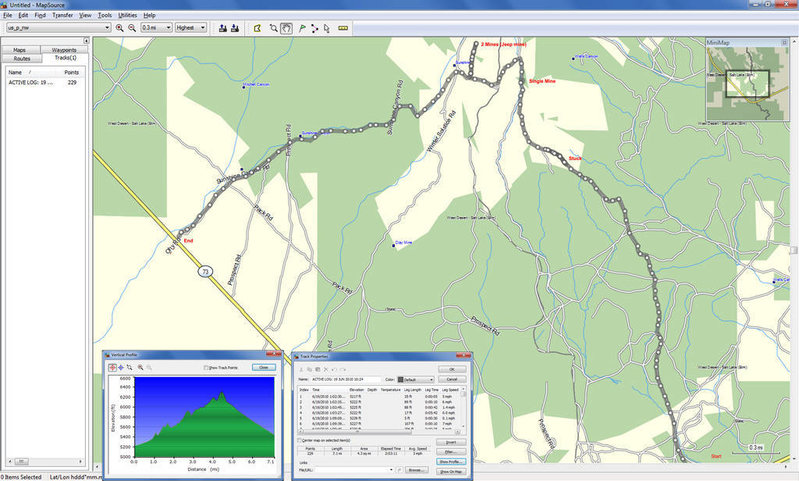Click the Zoom Out magnifier toolbar icon
This screenshot has height=481, width=799.
coord(132,28)
